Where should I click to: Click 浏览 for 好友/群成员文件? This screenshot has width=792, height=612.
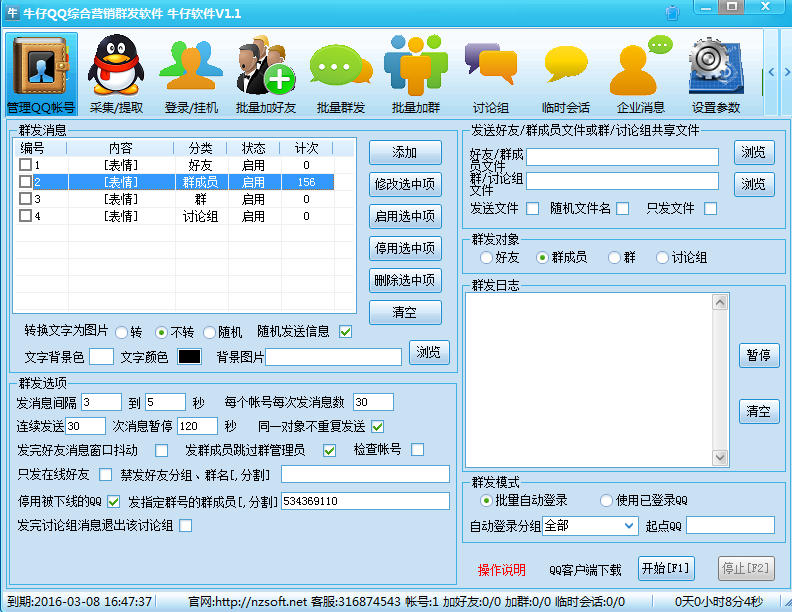754,152
